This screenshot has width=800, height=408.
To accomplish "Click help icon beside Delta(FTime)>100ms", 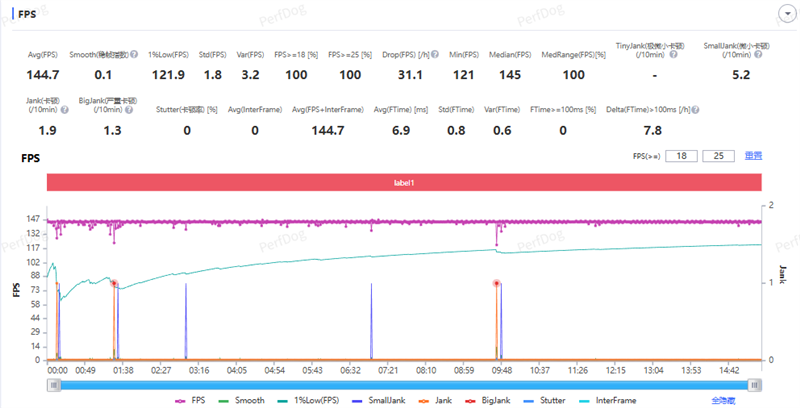I will [x=694, y=110].
